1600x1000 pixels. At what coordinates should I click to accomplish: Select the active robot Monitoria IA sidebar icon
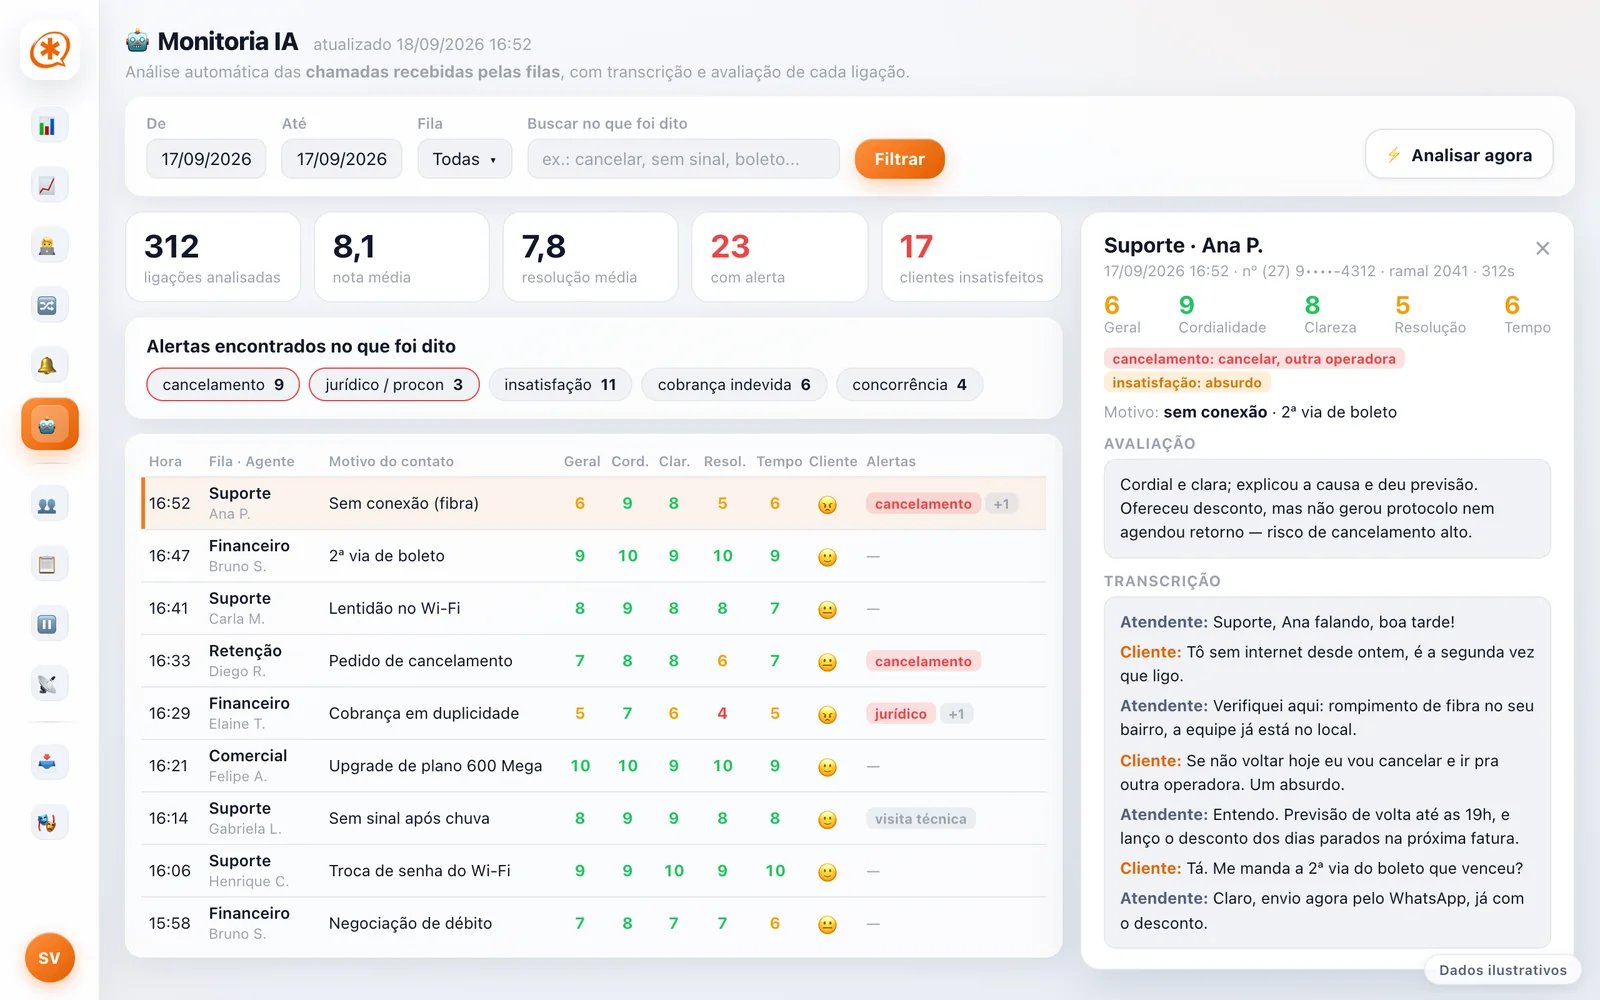pyautogui.click(x=49, y=425)
